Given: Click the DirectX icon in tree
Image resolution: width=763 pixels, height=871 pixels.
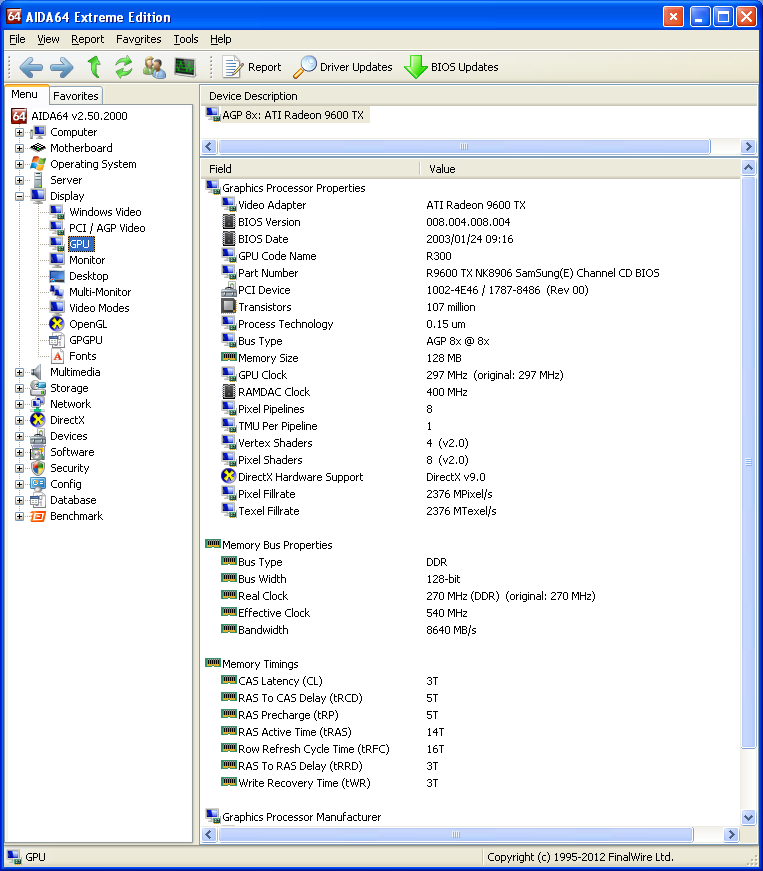Looking at the screenshot, I should pos(38,420).
